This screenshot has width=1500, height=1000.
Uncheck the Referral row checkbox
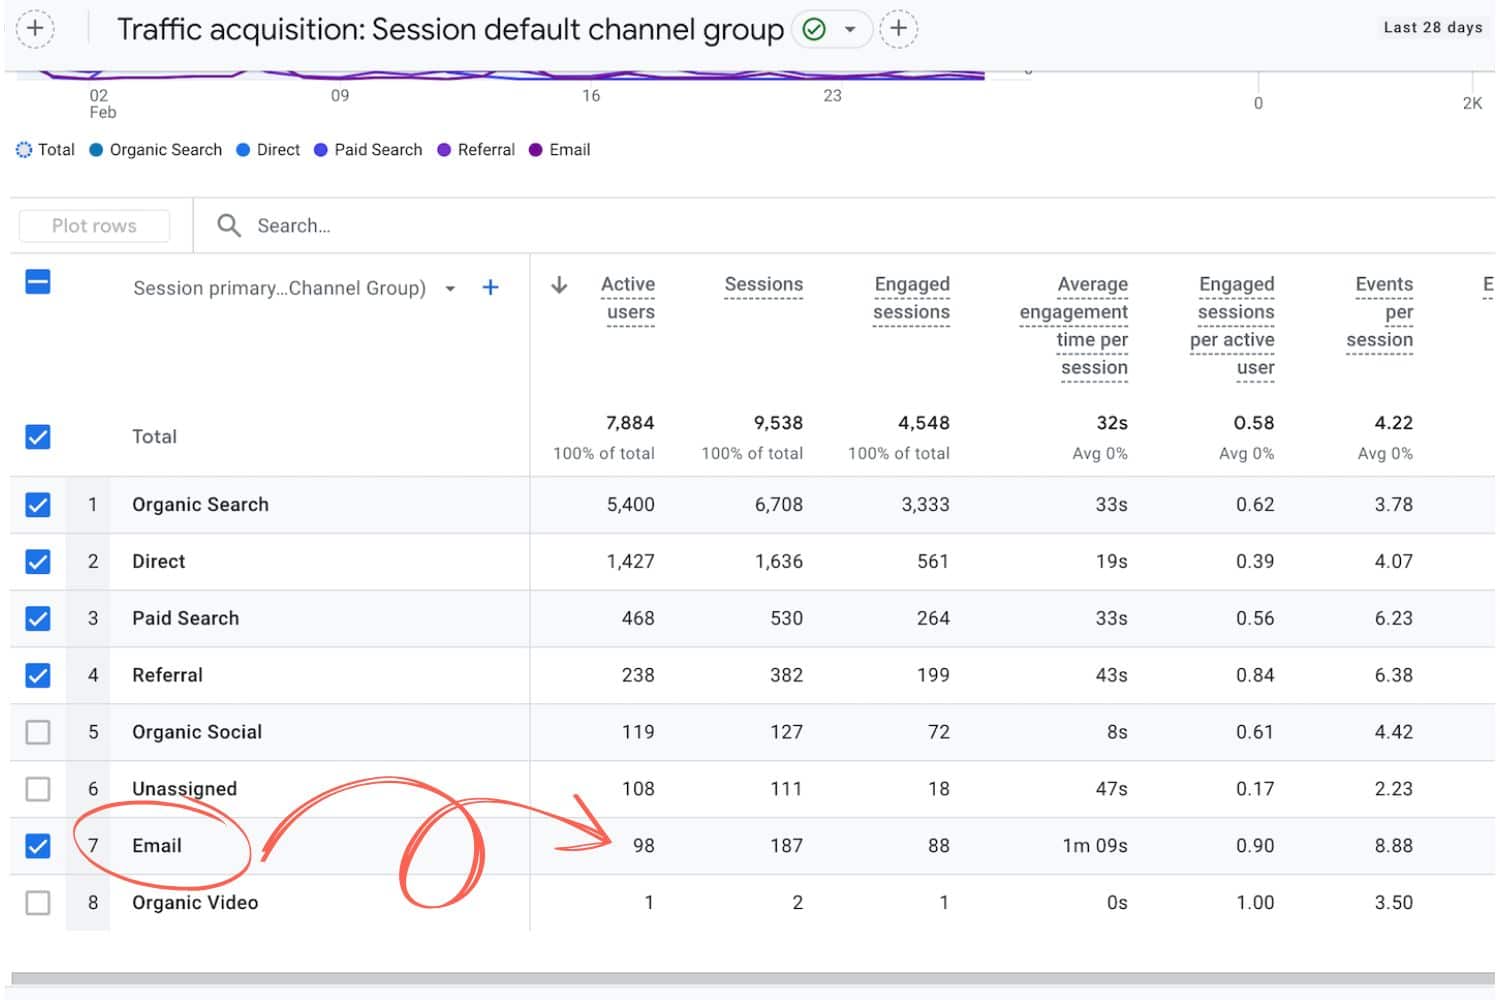(x=38, y=676)
